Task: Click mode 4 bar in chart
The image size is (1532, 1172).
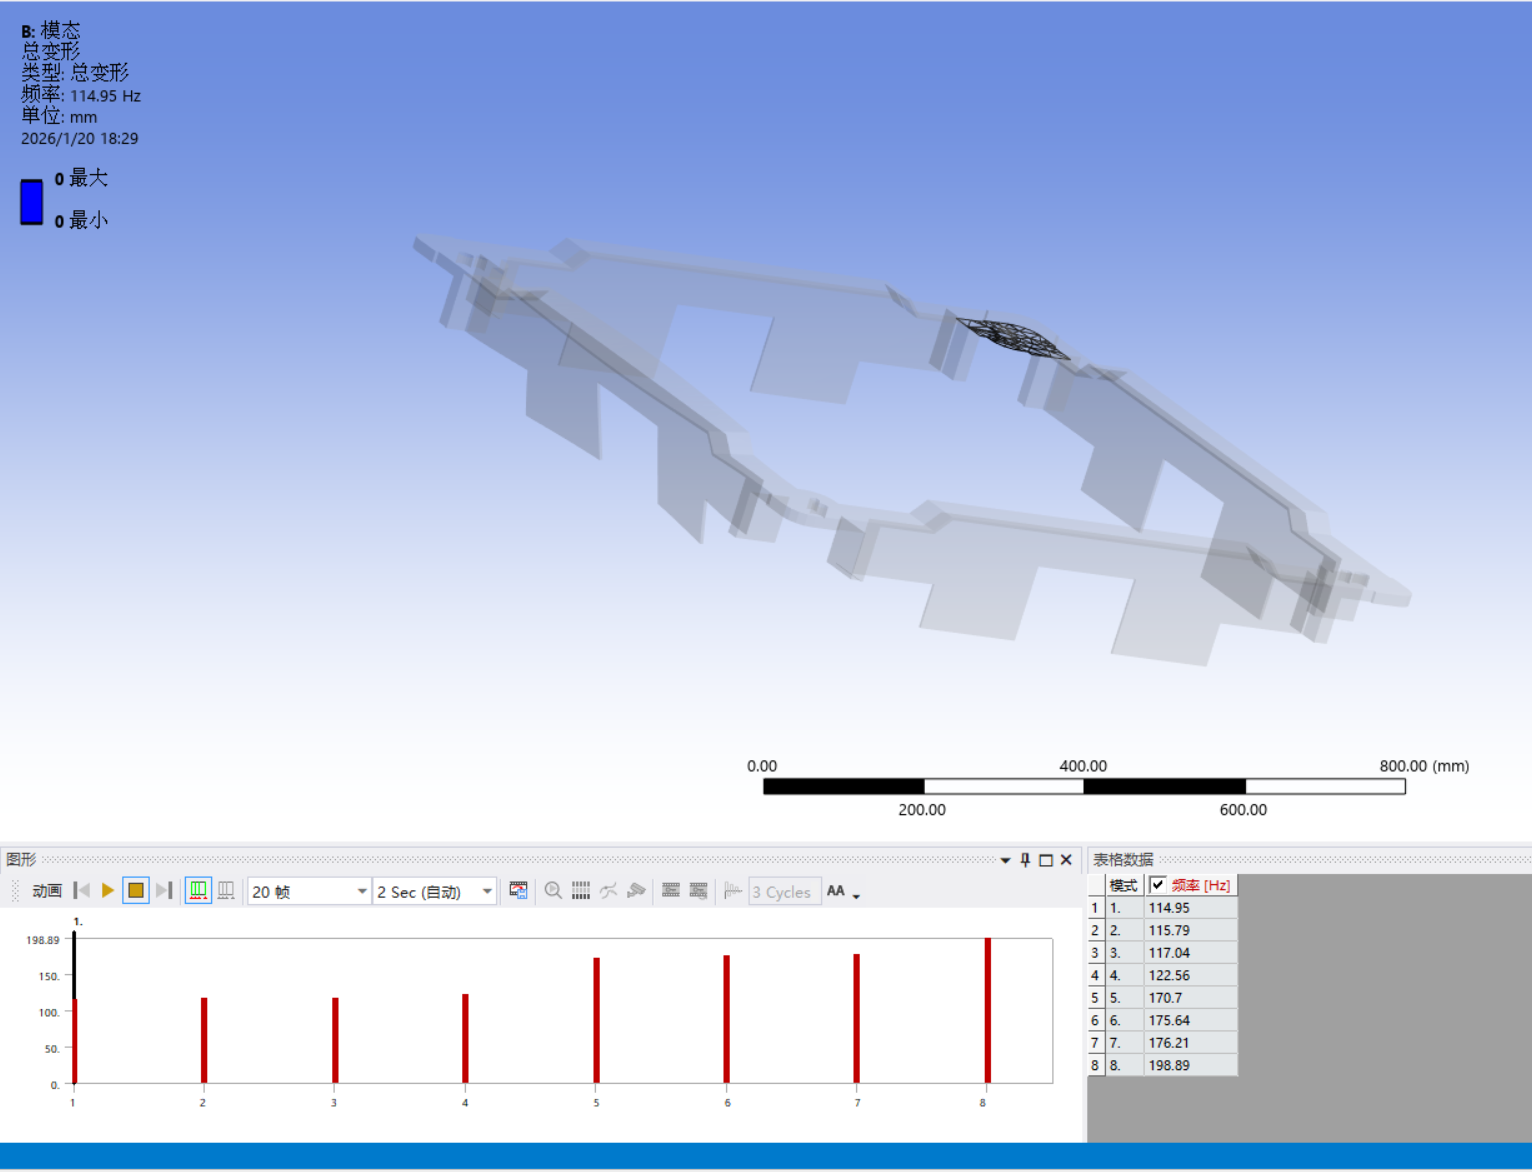Action: [x=465, y=1038]
